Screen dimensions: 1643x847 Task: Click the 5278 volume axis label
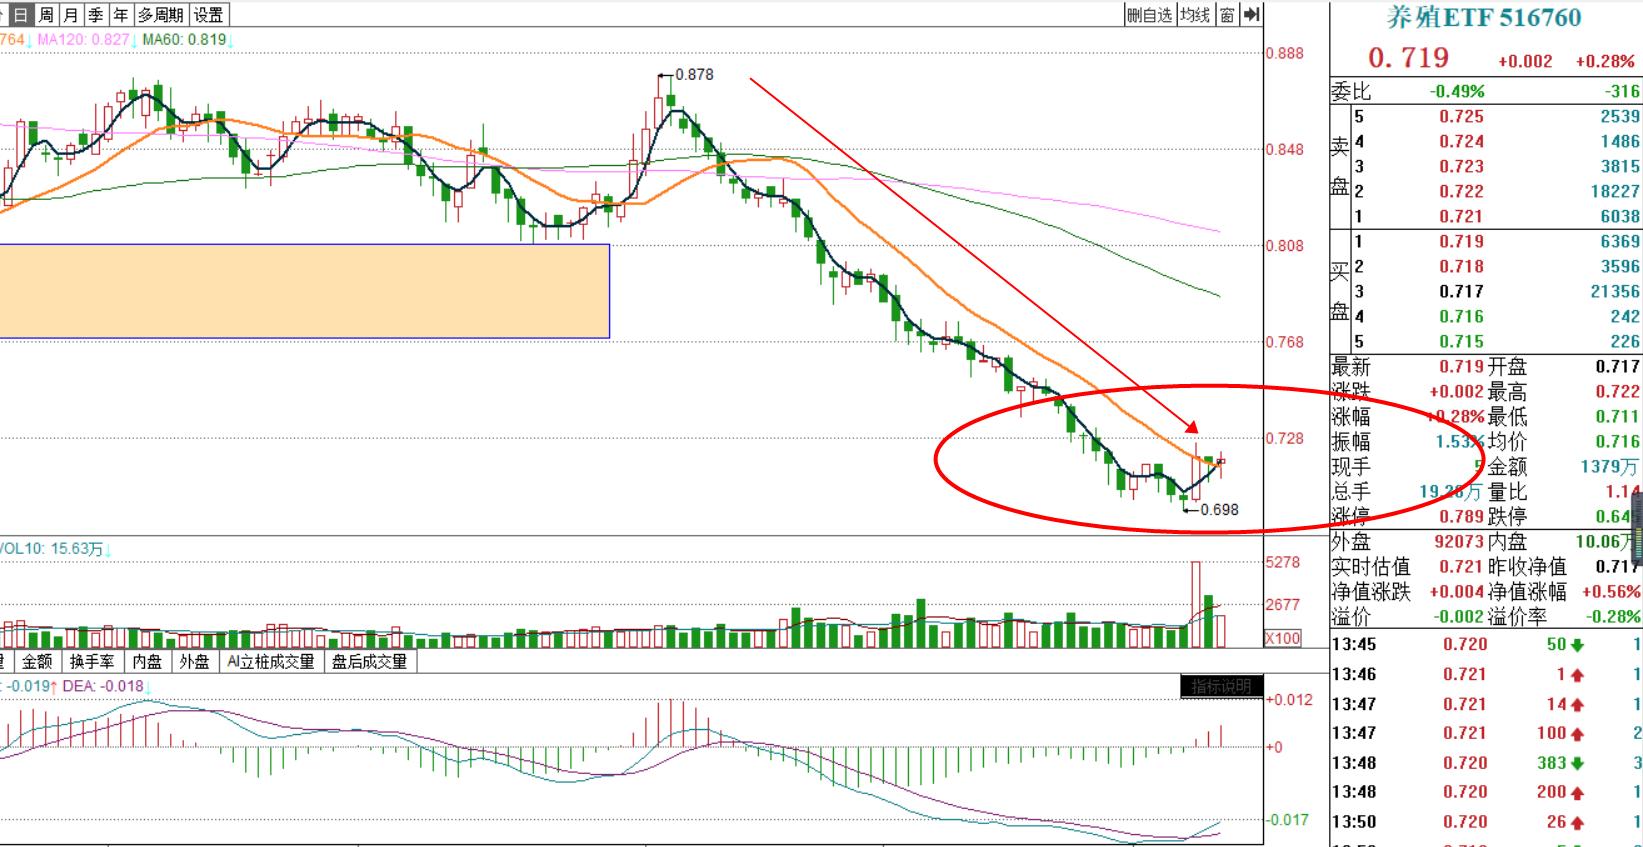pos(1283,562)
